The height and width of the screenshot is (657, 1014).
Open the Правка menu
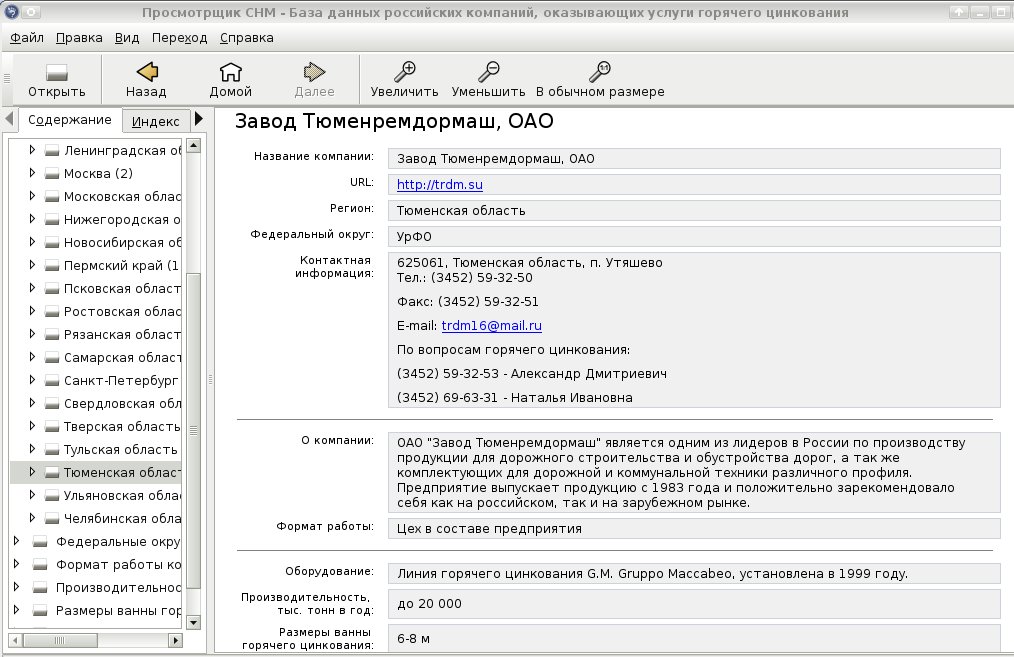click(x=79, y=38)
